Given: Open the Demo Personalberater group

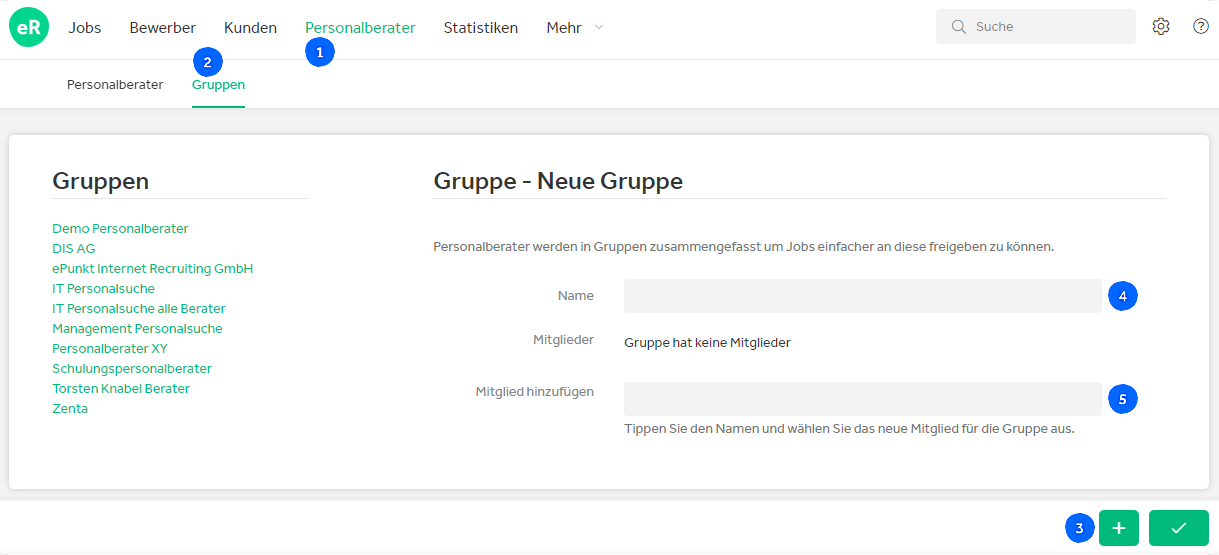Looking at the screenshot, I should pos(120,229).
